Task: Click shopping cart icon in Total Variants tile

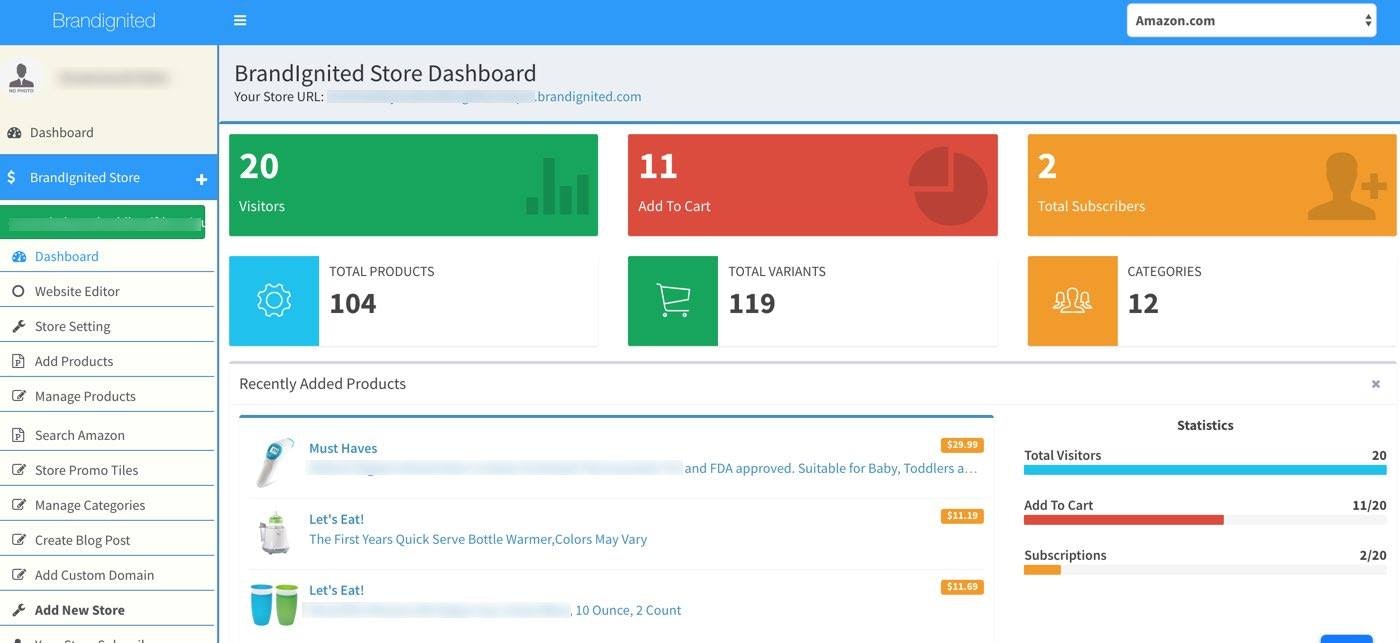Action: [673, 301]
